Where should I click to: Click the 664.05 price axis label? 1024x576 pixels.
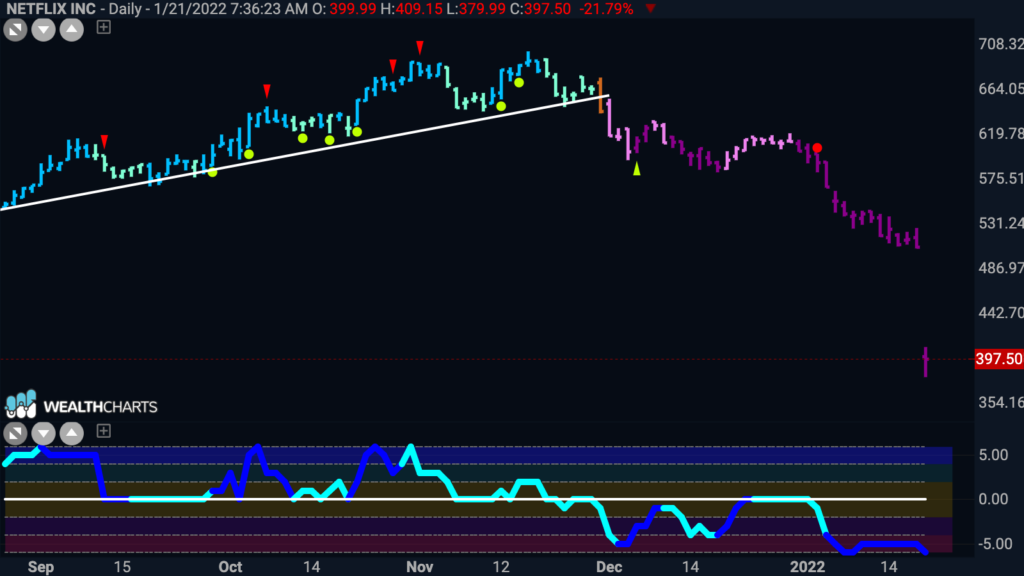[x=1000, y=89]
